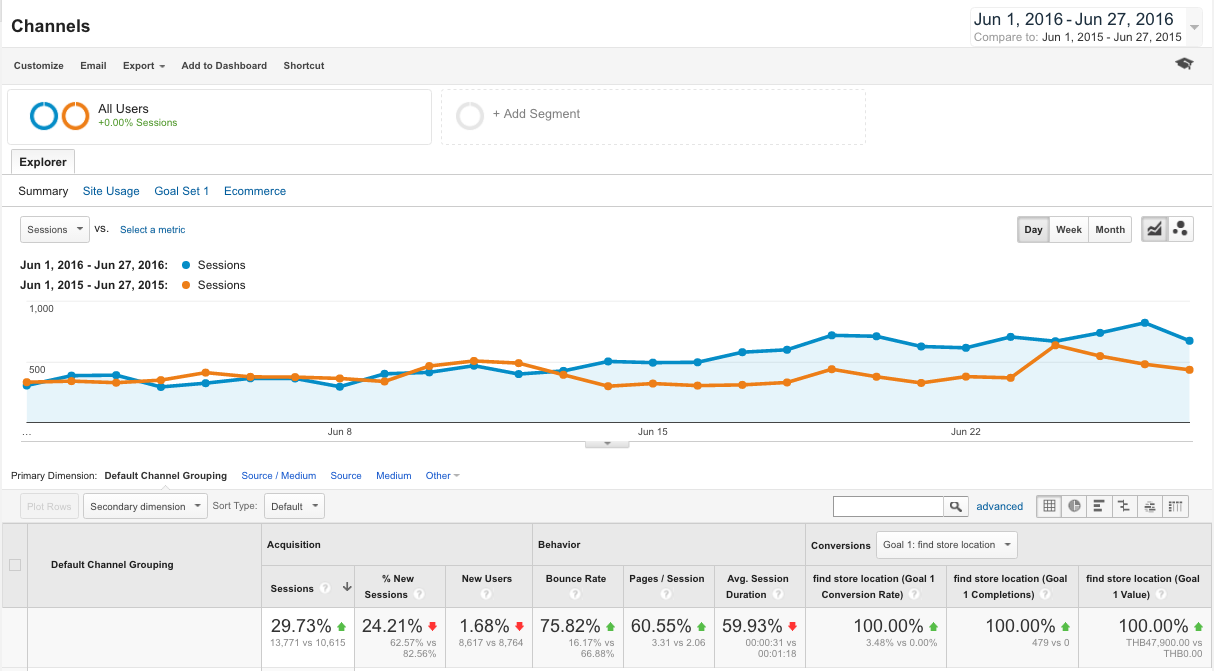Screen dimensions: 1214x671
Task: Click the advanced filter link
Action: pyautogui.click(x=999, y=506)
